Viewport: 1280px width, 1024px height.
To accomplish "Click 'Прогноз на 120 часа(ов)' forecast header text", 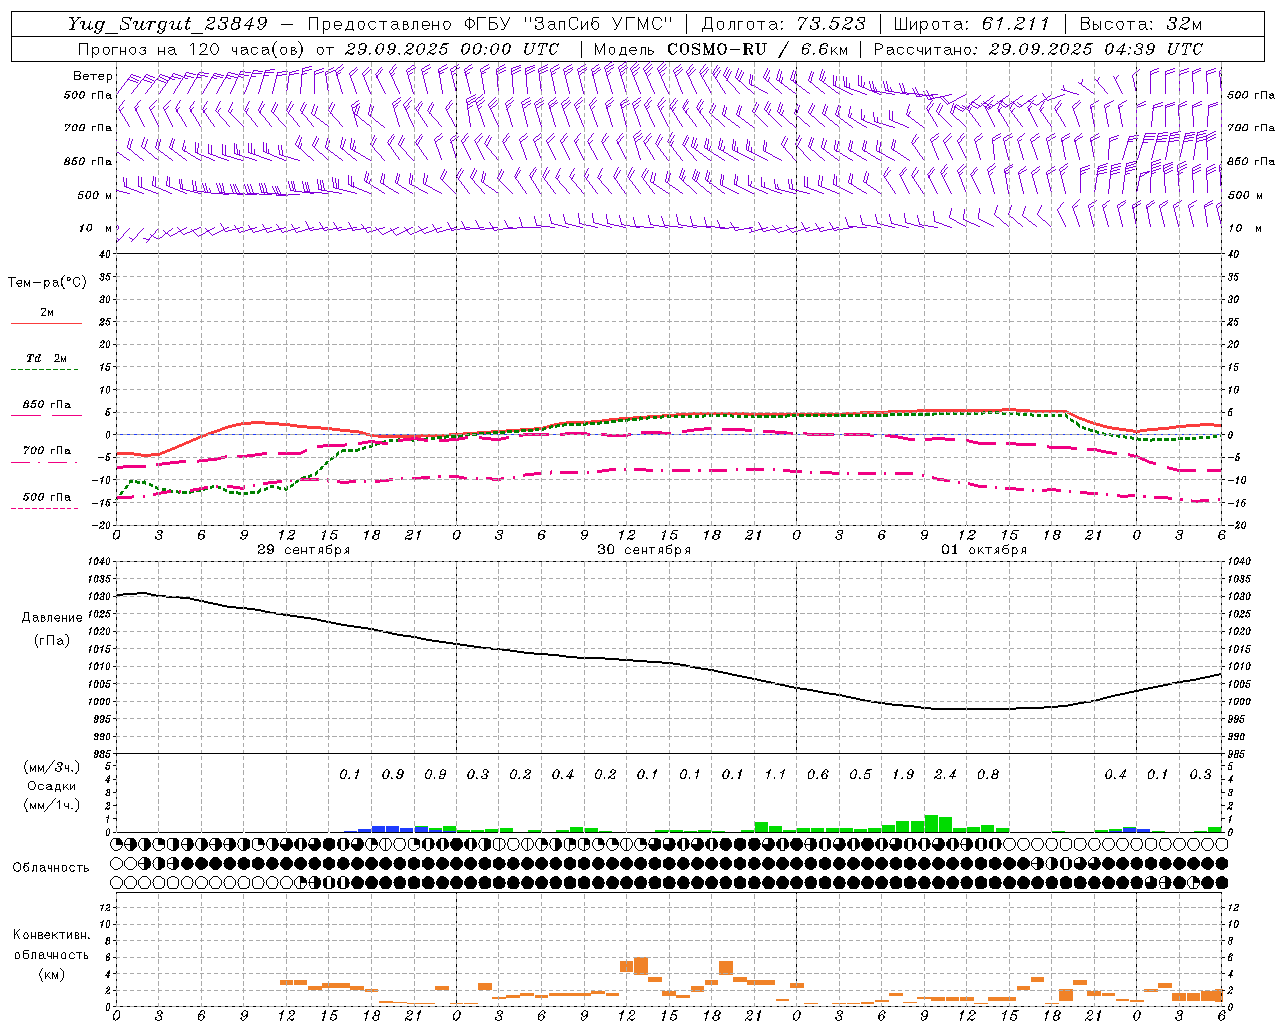I will [193, 49].
